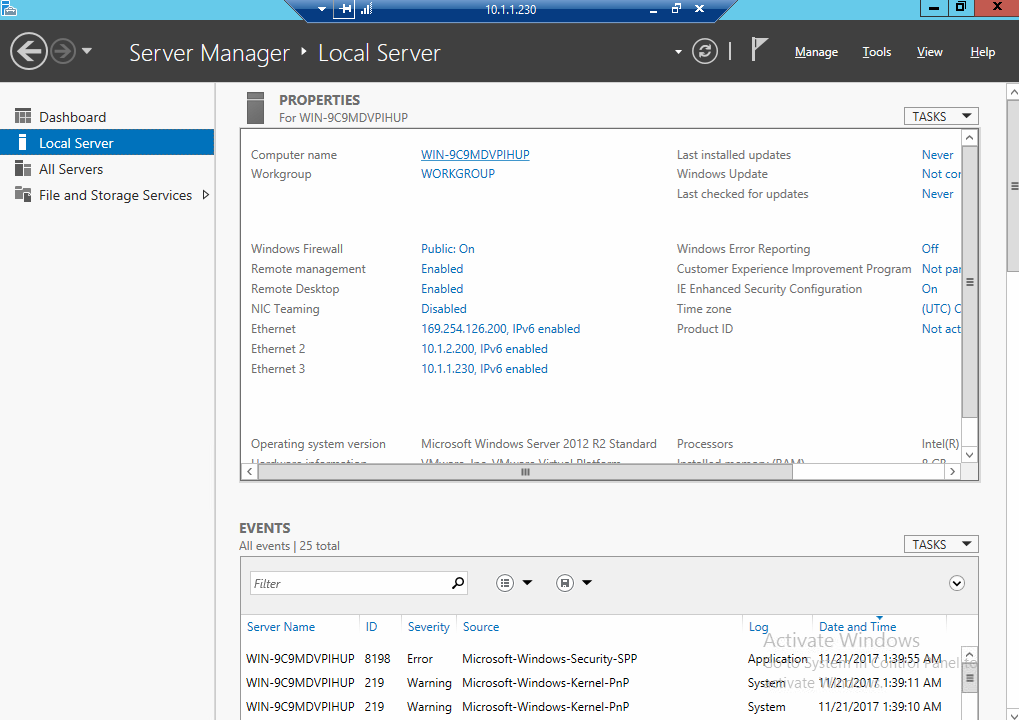
Task: Toggle IE Enhanced Security Configuration On setting
Action: [929, 288]
